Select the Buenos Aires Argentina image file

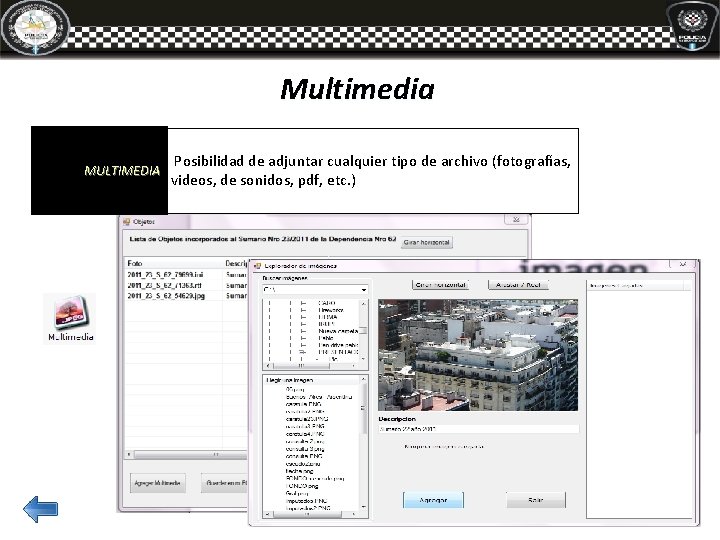click(x=319, y=397)
